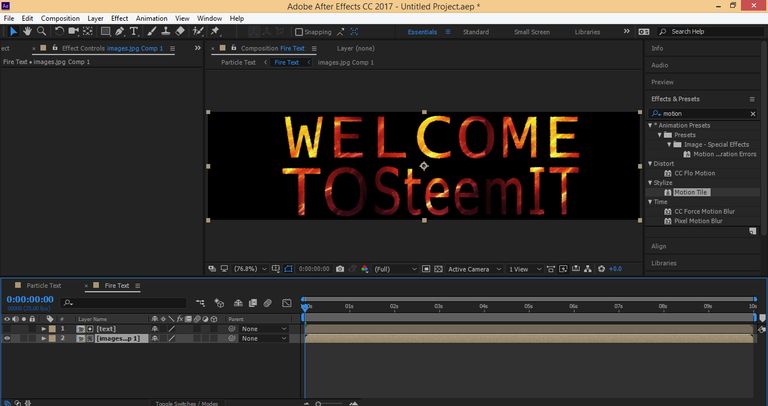Toggle mask and shape path visibility
This screenshot has height=406, width=768.
(x=288, y=269)
